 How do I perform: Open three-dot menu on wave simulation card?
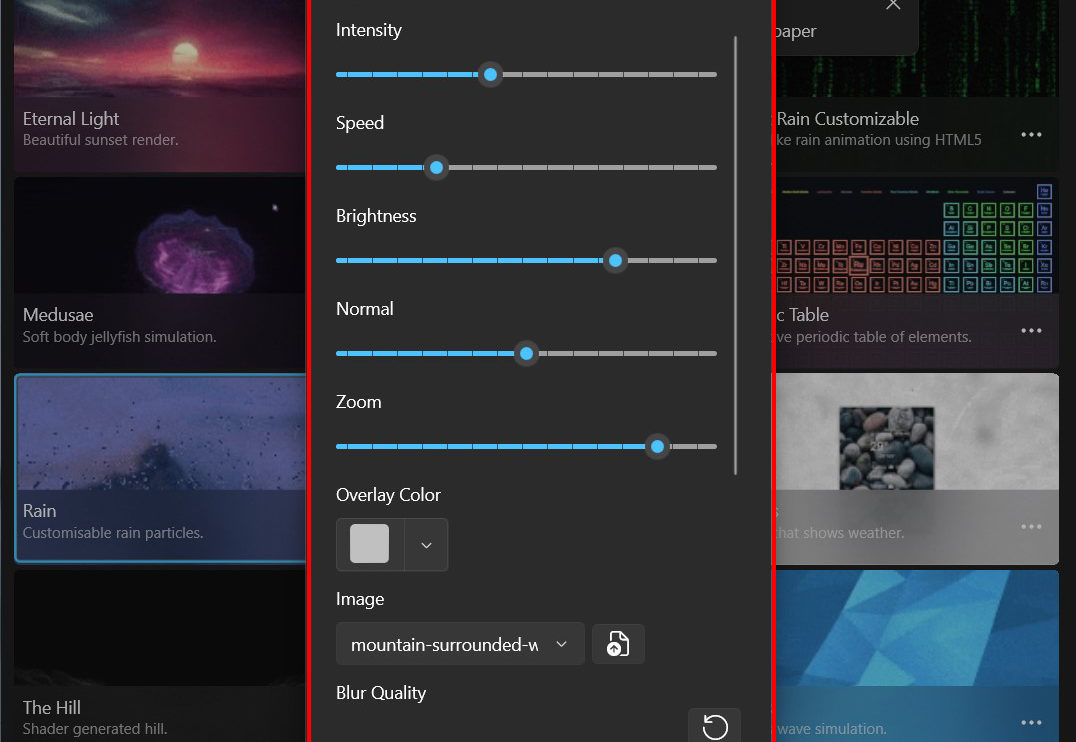1031,723
